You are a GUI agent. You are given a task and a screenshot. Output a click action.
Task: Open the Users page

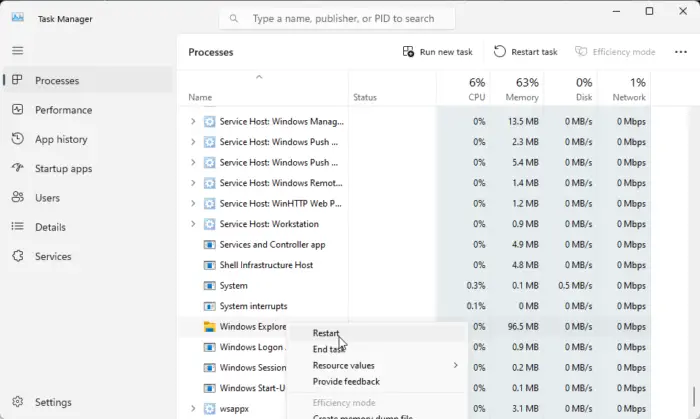[x=88, y=198]
